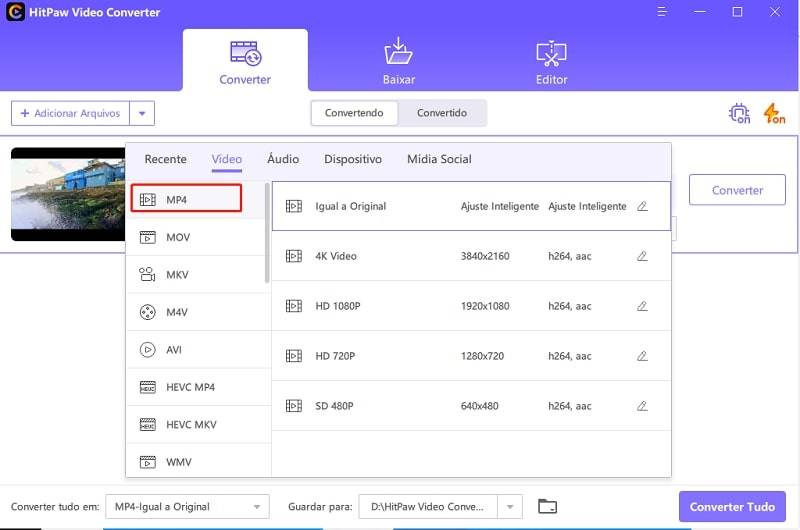Click the format list scrollbar
Image resolution: width=800 pixels, height=530 pixels.
[267, 233]
